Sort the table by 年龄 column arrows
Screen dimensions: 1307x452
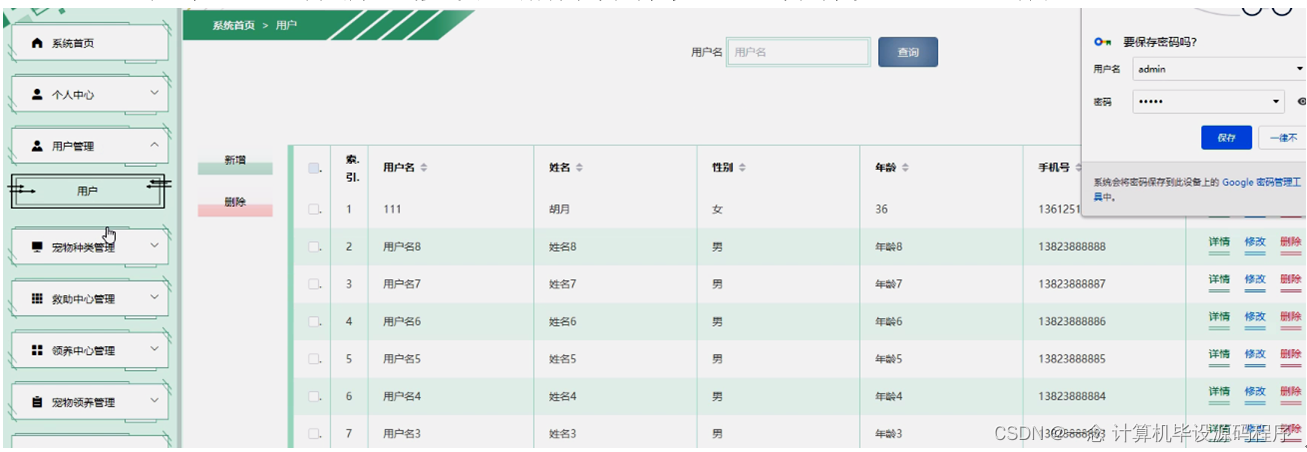tap(905, 168)
